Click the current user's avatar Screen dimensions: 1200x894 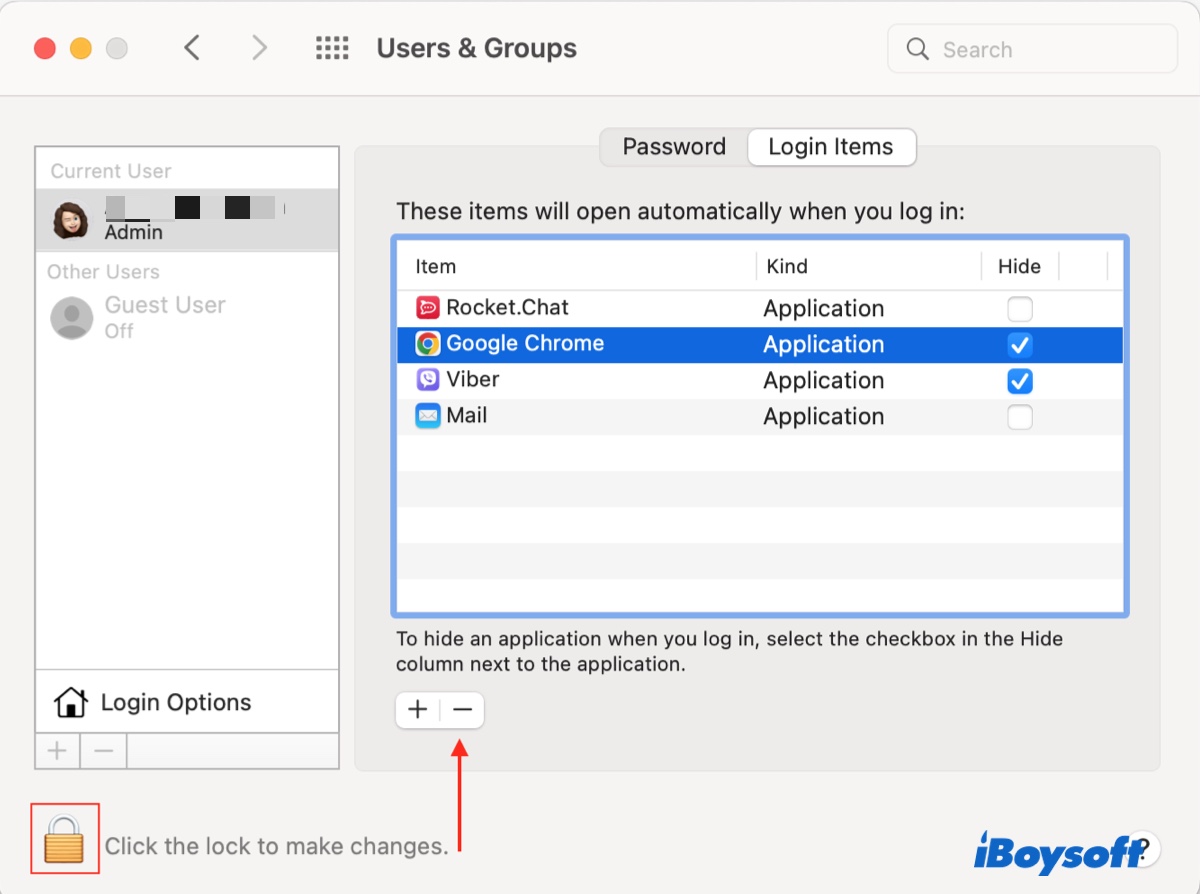(x=71, y=220)
